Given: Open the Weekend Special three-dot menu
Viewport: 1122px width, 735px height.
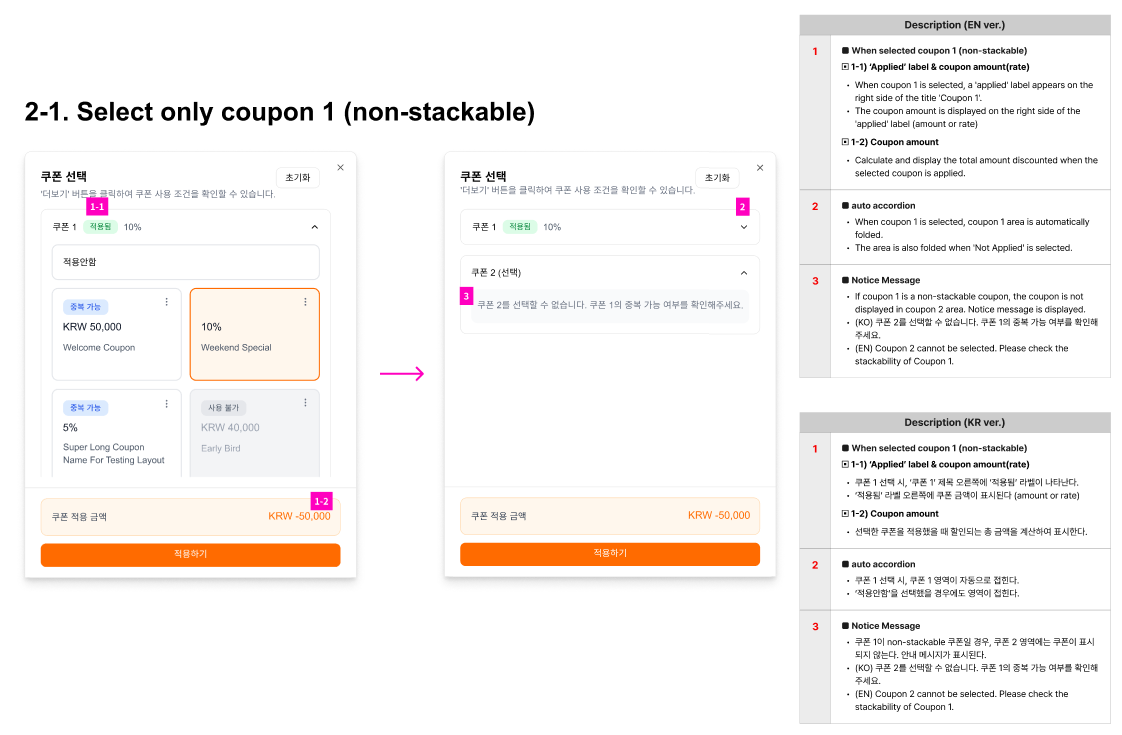Looking at the screenshot, I should [x=305, y=302].
